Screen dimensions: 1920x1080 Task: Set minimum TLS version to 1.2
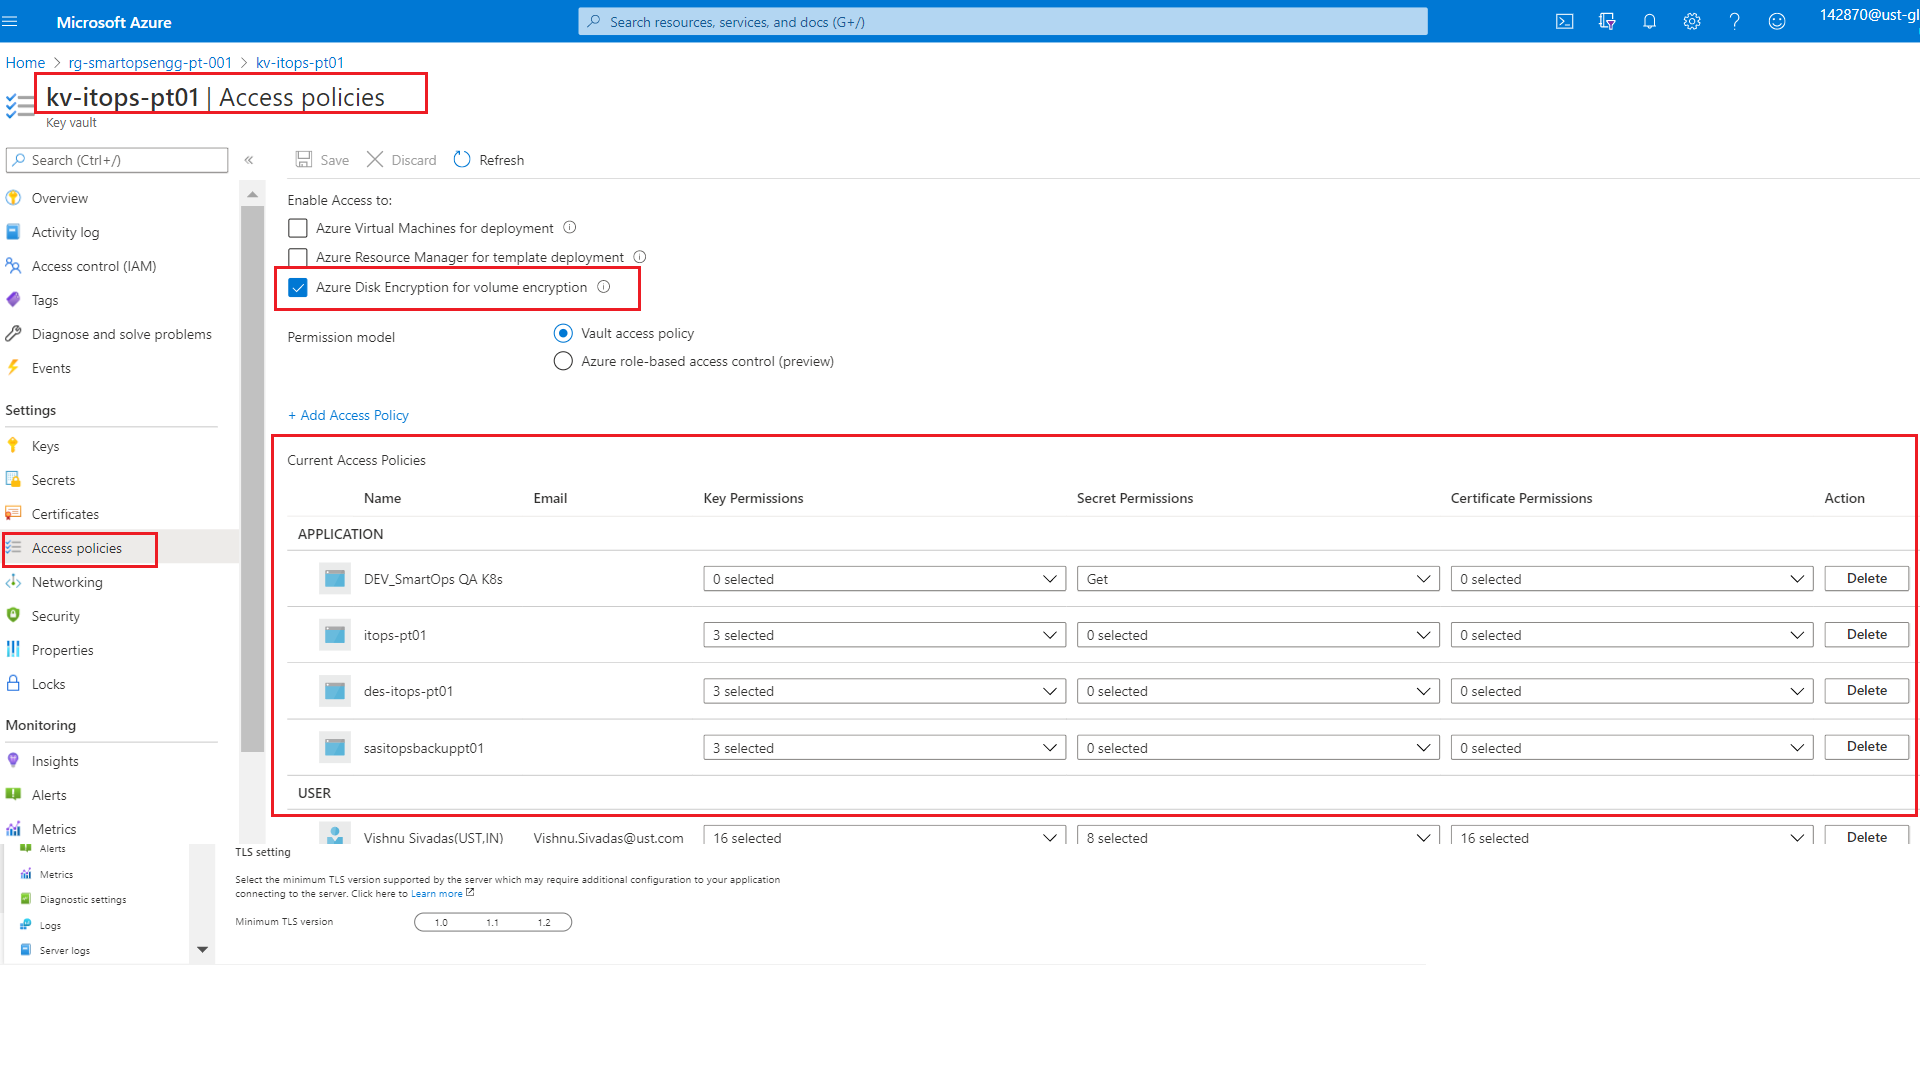click(544, 922)
